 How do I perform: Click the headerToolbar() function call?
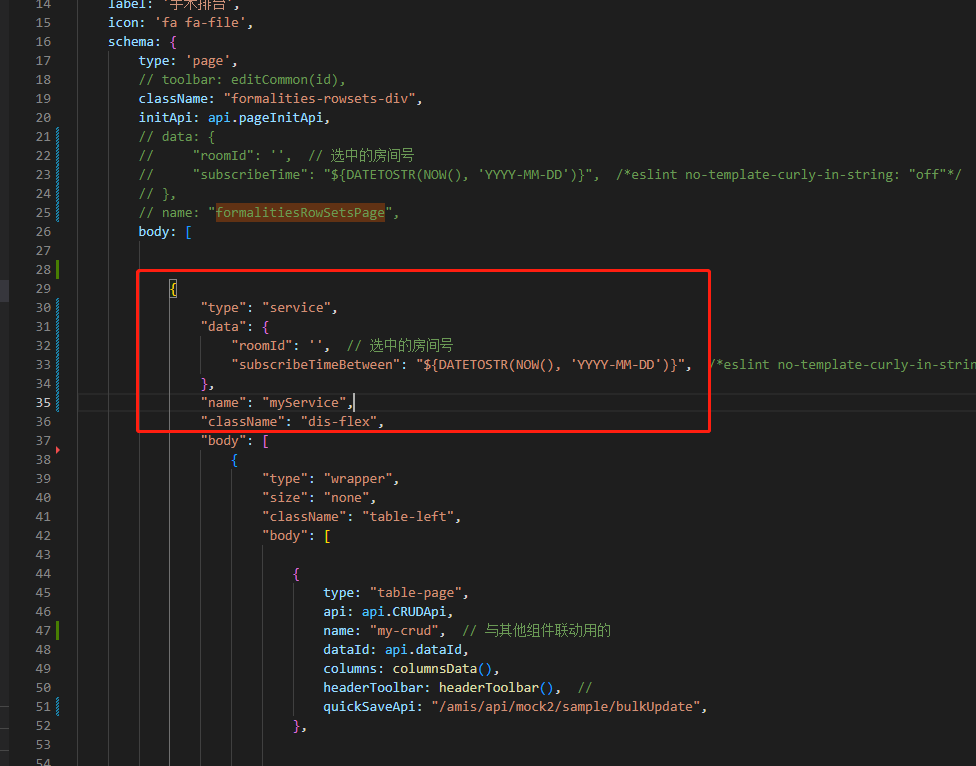[x=496, y=688]
